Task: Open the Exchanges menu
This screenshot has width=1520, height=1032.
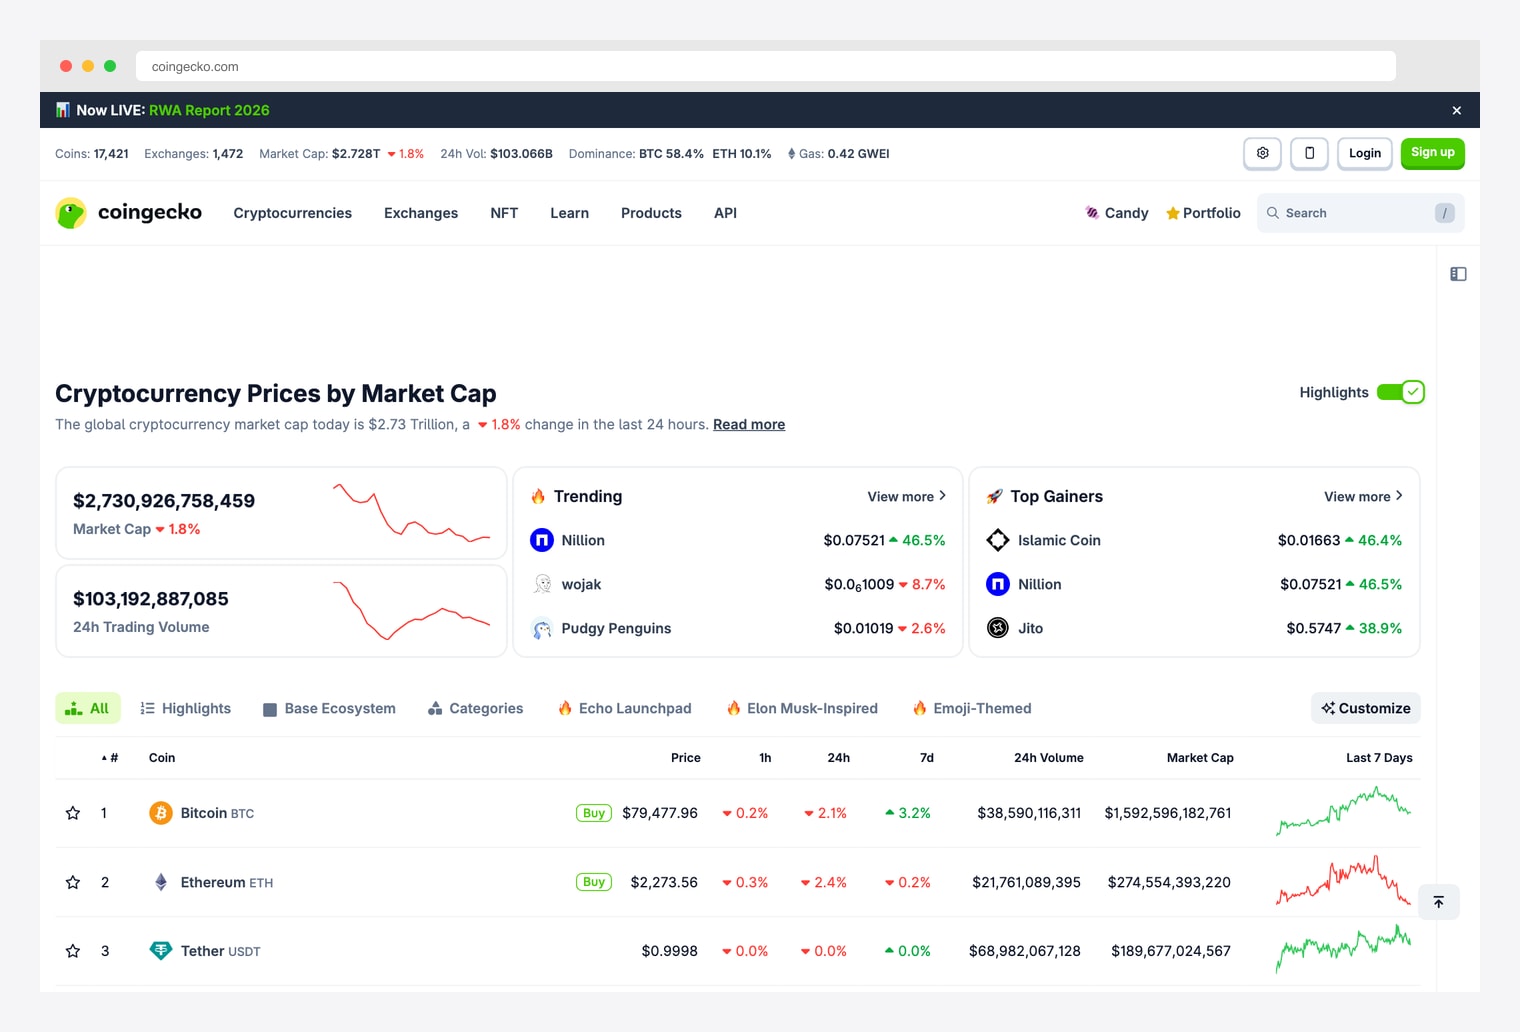Action: click(421, 213)
